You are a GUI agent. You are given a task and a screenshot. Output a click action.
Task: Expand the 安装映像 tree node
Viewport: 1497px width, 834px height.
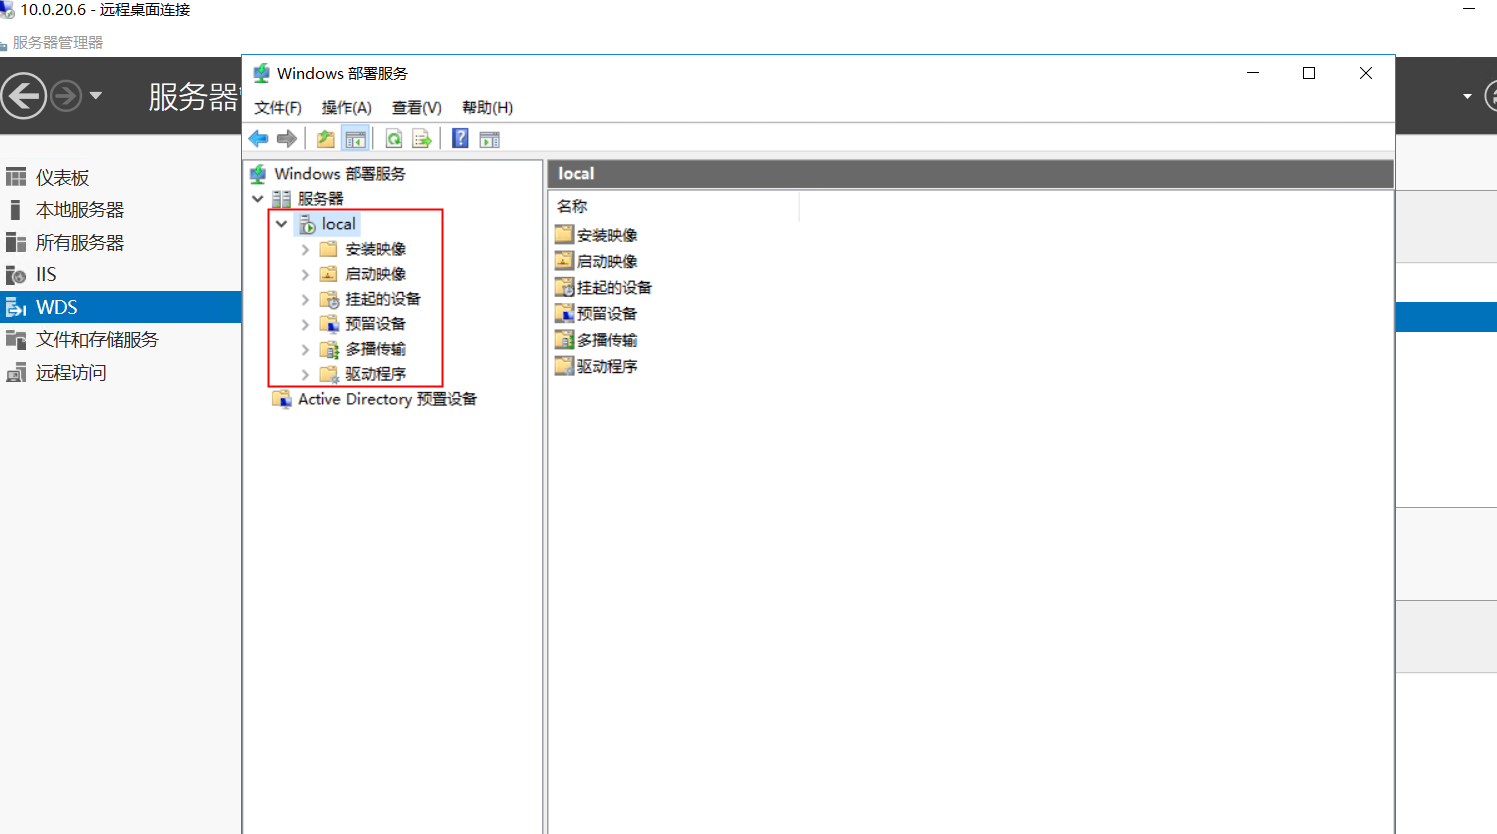coord(305,249)
